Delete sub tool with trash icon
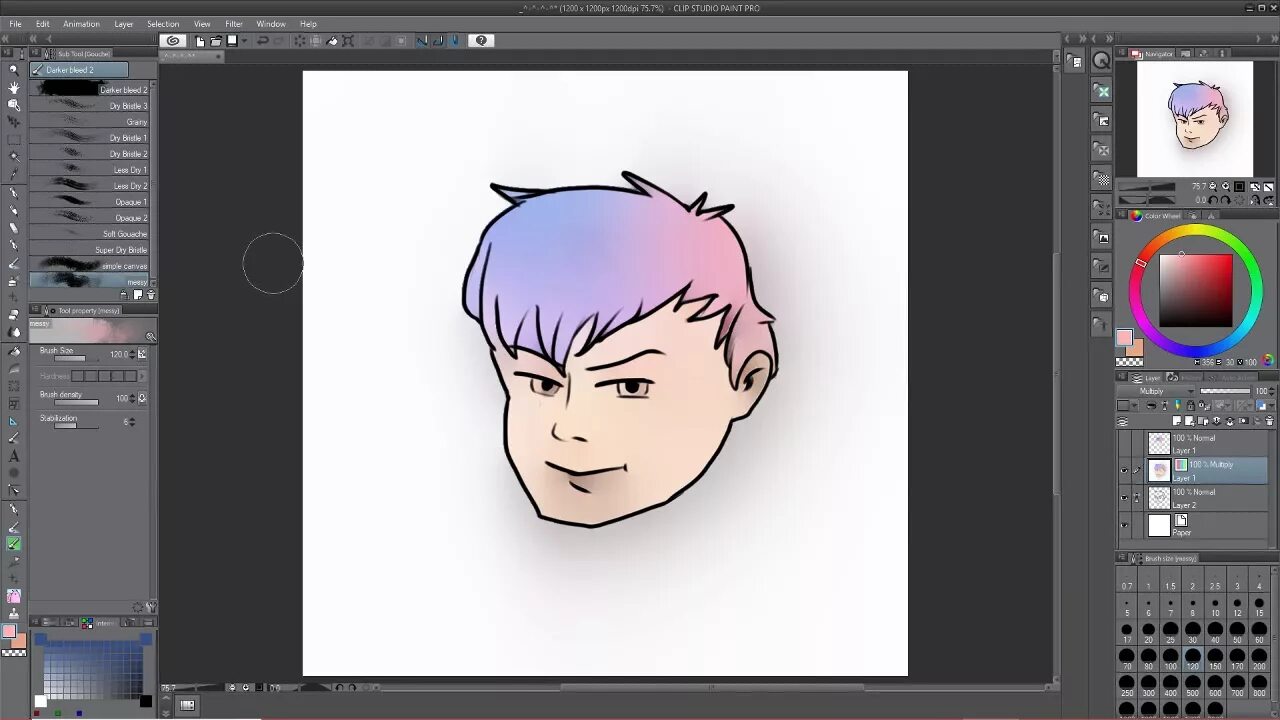Image resolution: width=1280 pixels, height=720 pixels. point(151,295)
